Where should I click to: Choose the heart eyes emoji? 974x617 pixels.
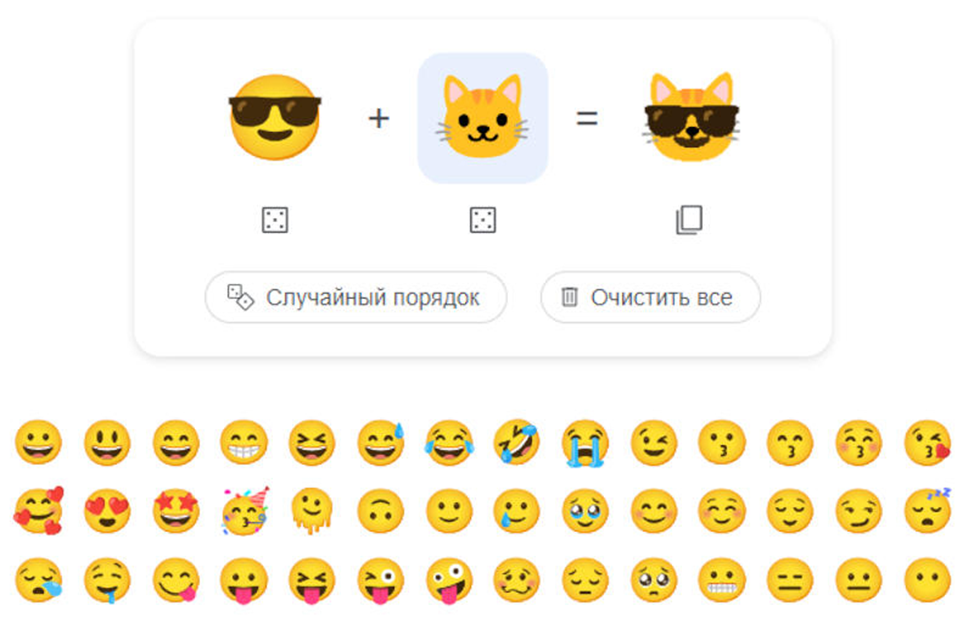tap(107, 511)
